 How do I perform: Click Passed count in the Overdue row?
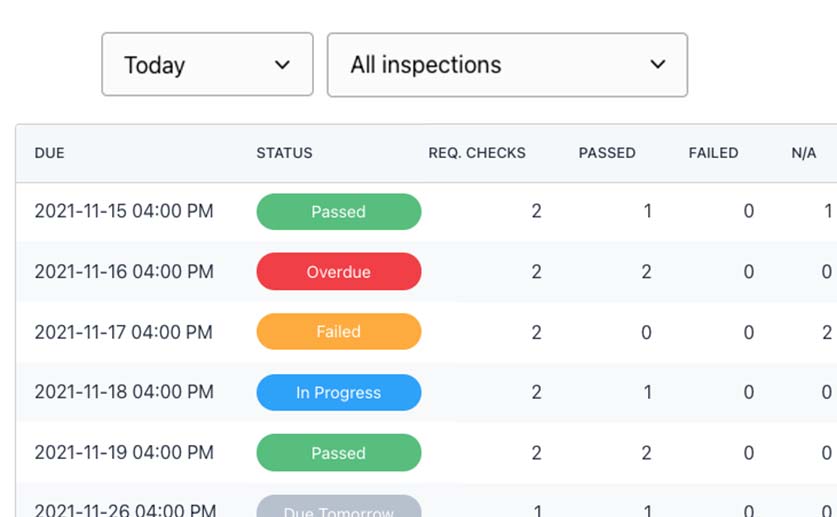click(646, 272)
